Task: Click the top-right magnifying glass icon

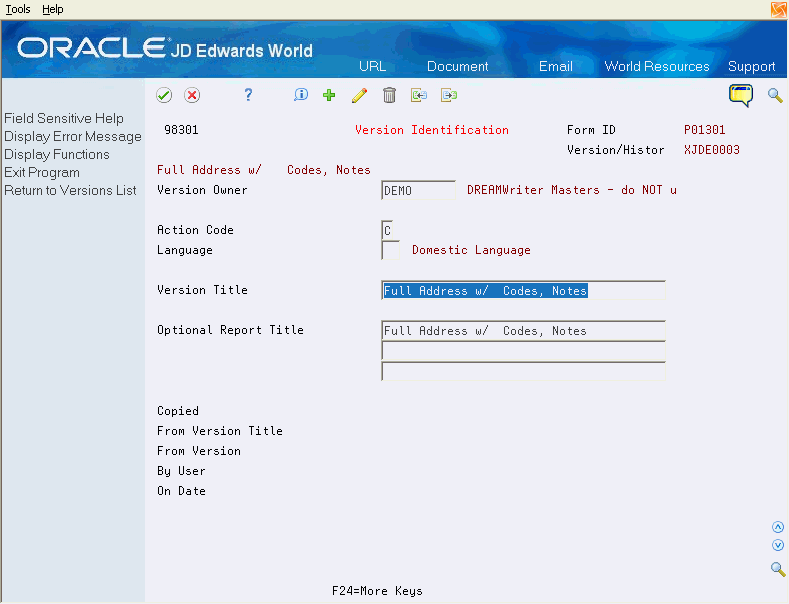Action: [775, 95]
